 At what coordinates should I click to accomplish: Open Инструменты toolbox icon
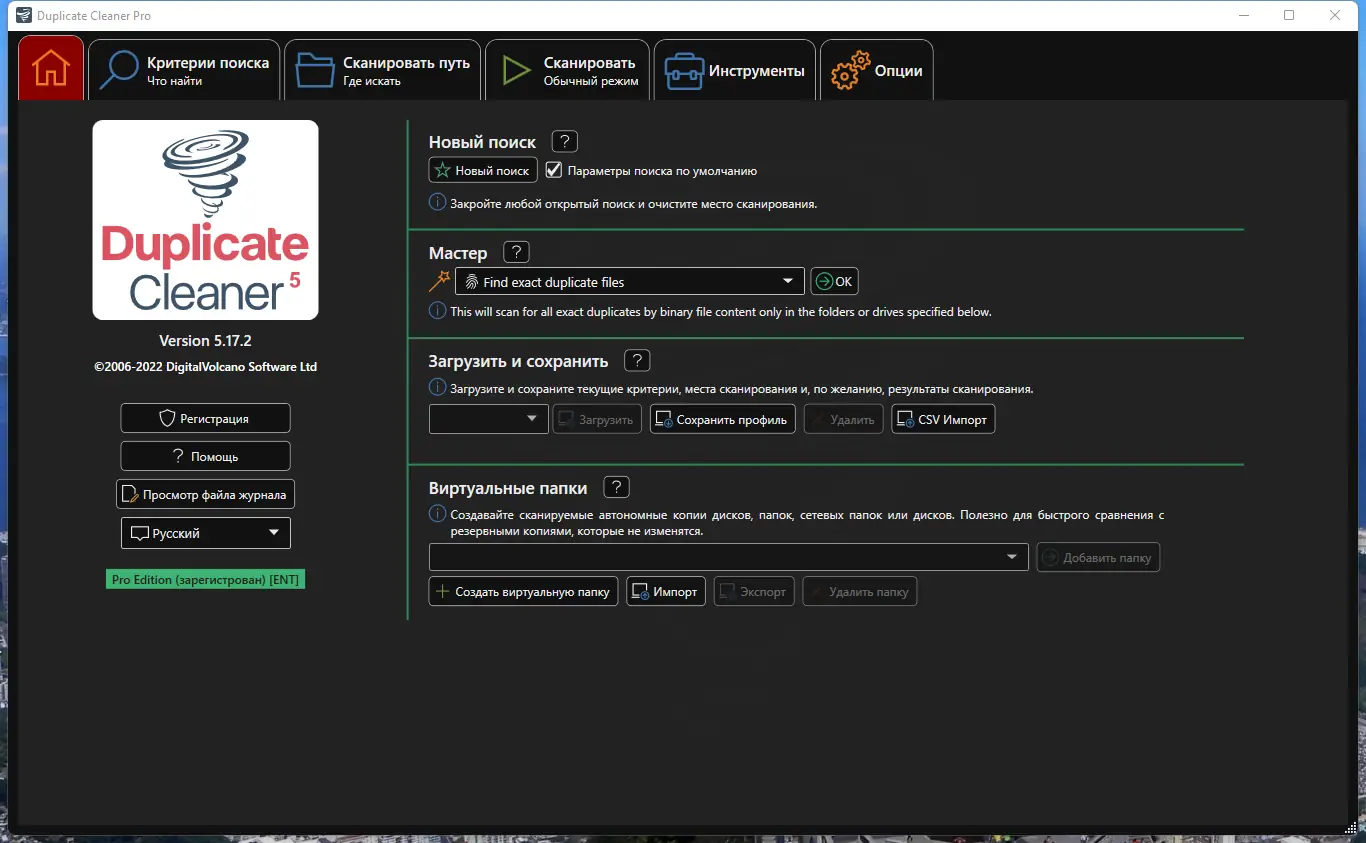683,69
